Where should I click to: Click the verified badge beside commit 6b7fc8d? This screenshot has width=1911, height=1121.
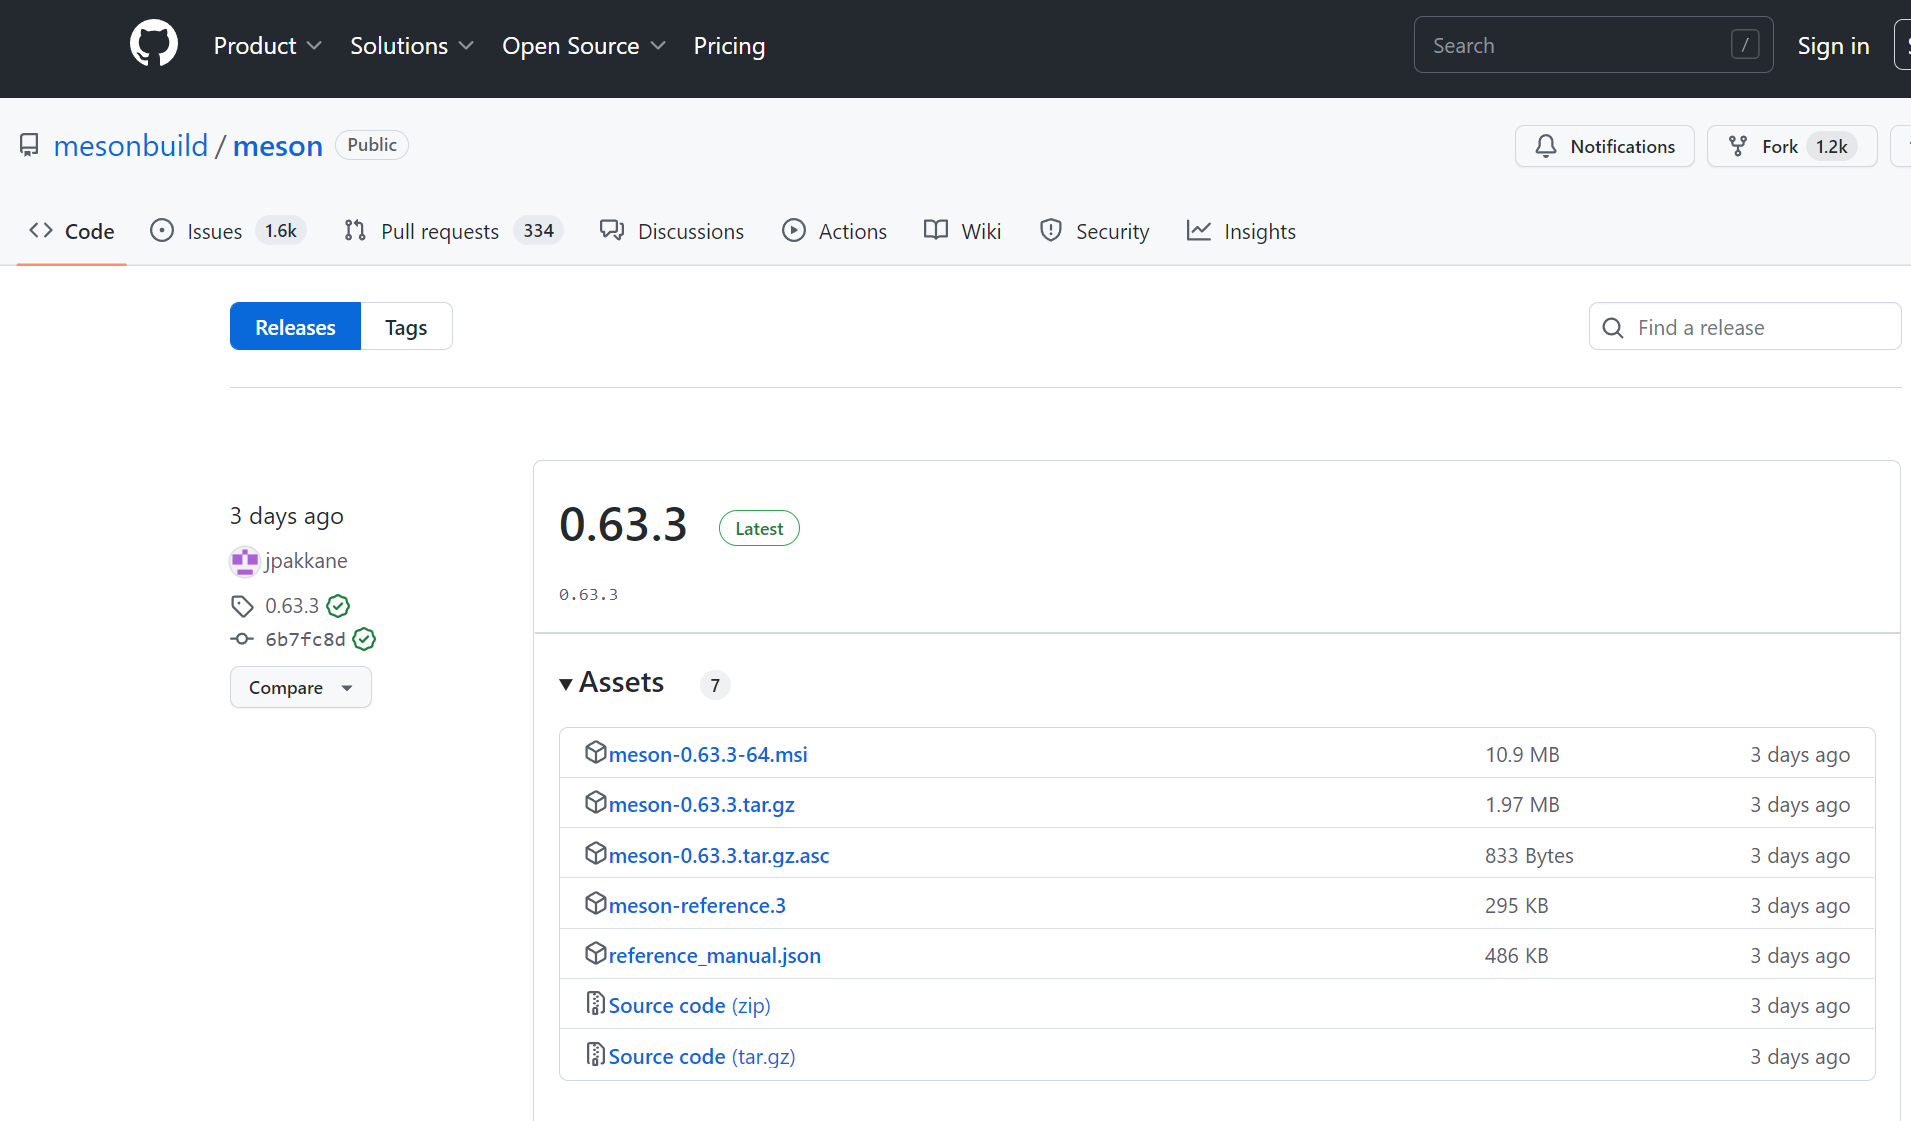point(365,639)
